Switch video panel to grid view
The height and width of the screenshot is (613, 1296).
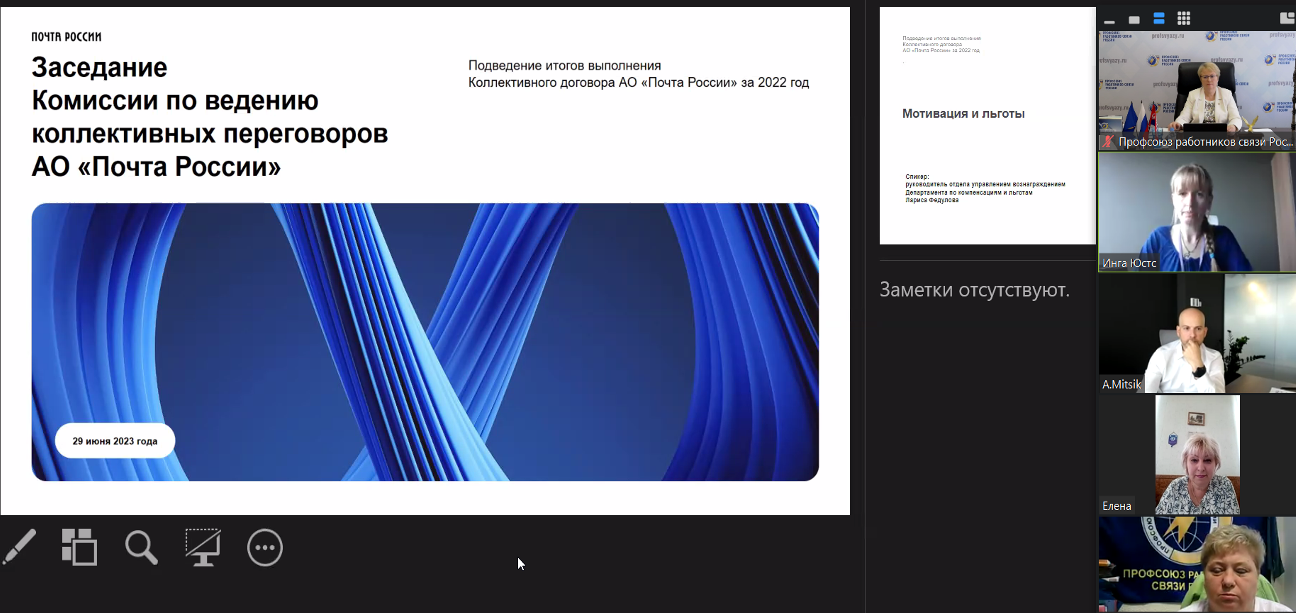[x=1184, y=19]
